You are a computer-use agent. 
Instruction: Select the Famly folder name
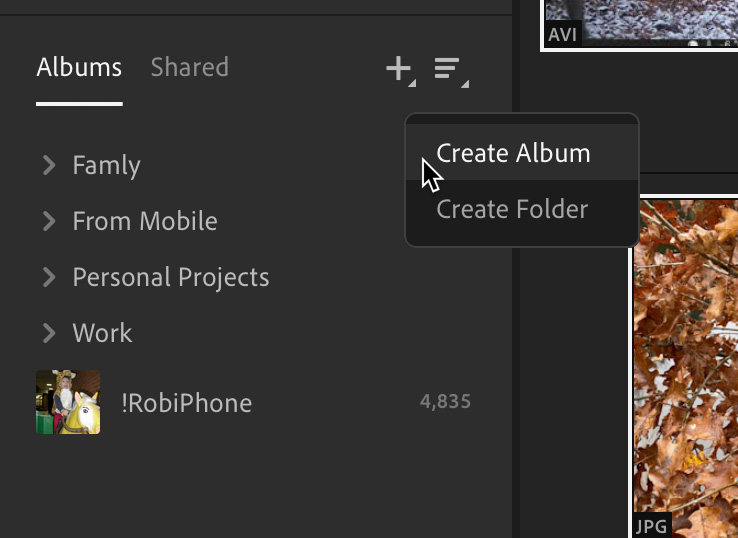click(x=106, y=165)
